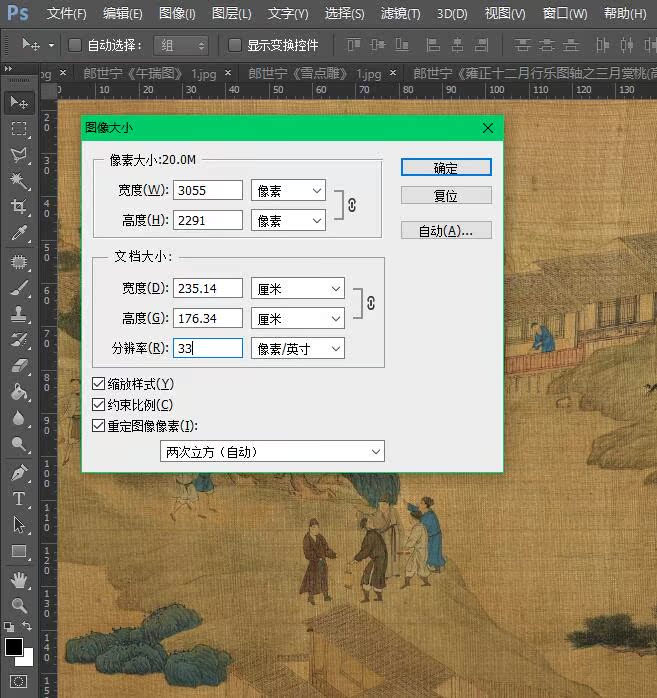The image size is (657, 698).
Task: Select the Brush tool
Action: click(x=19, y=288)
